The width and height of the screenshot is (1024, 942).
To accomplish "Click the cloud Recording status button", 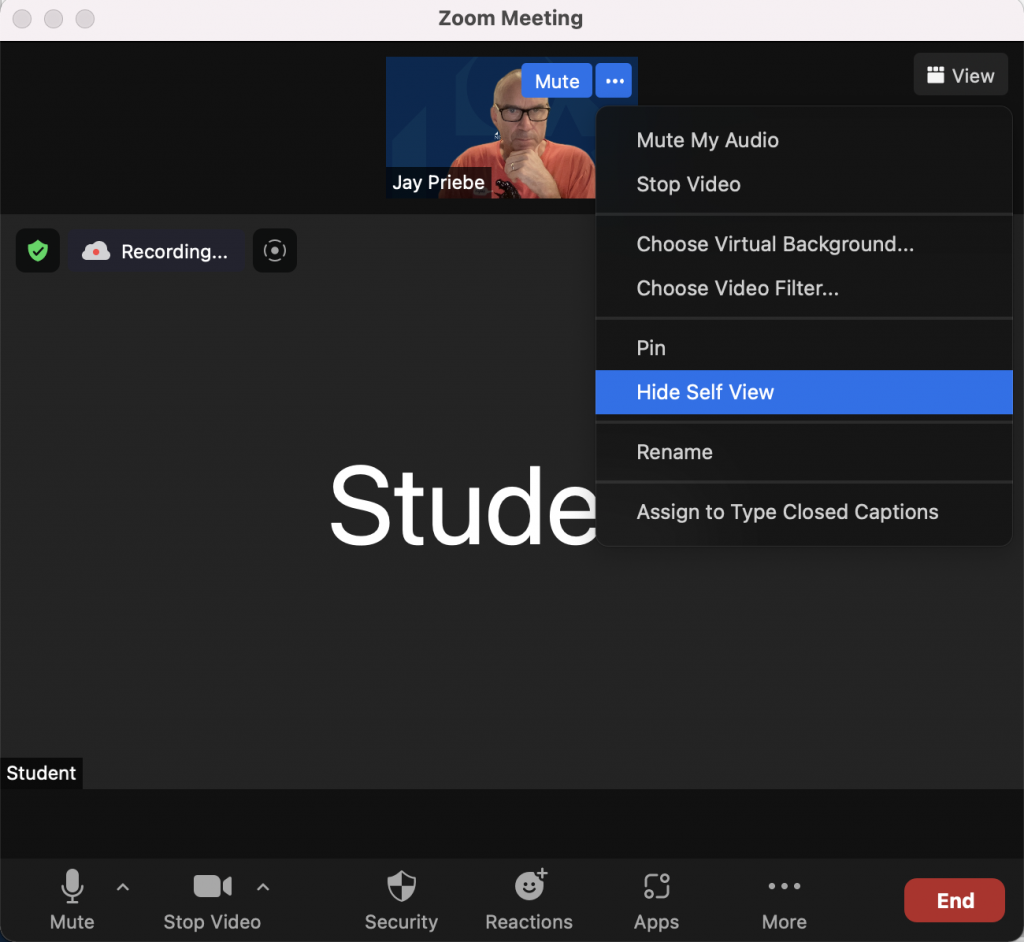I will 156,251.
